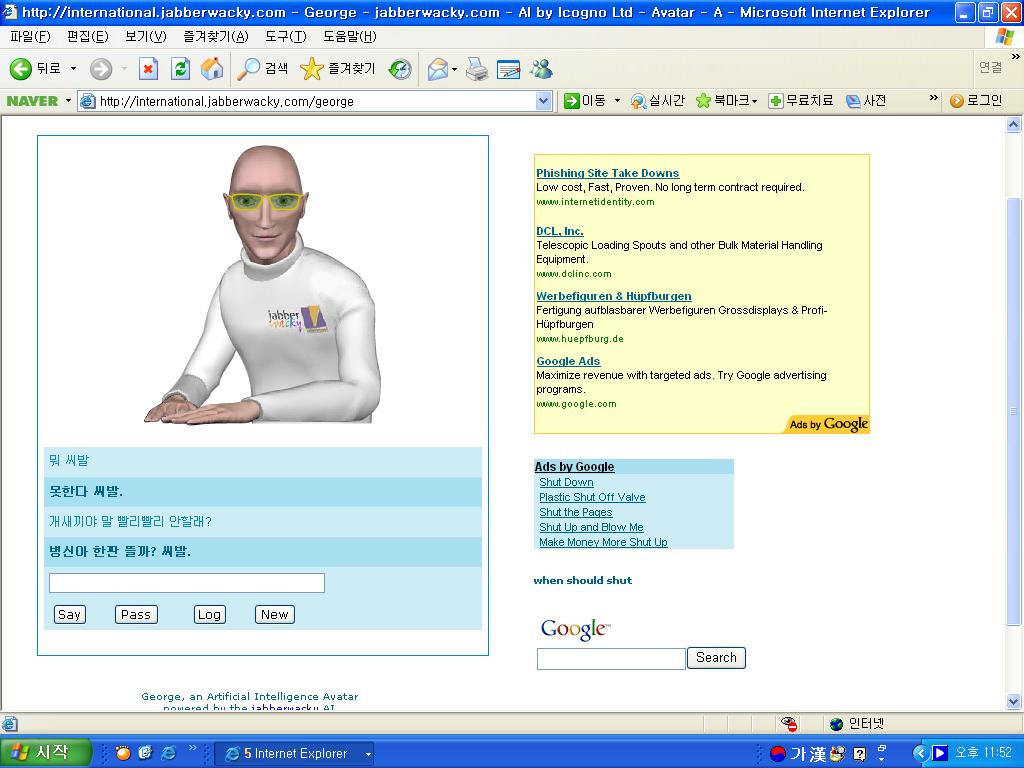Expand the Quick Launch overflow chevron
The image size is (1024, 768).
(x=193, y=747)
